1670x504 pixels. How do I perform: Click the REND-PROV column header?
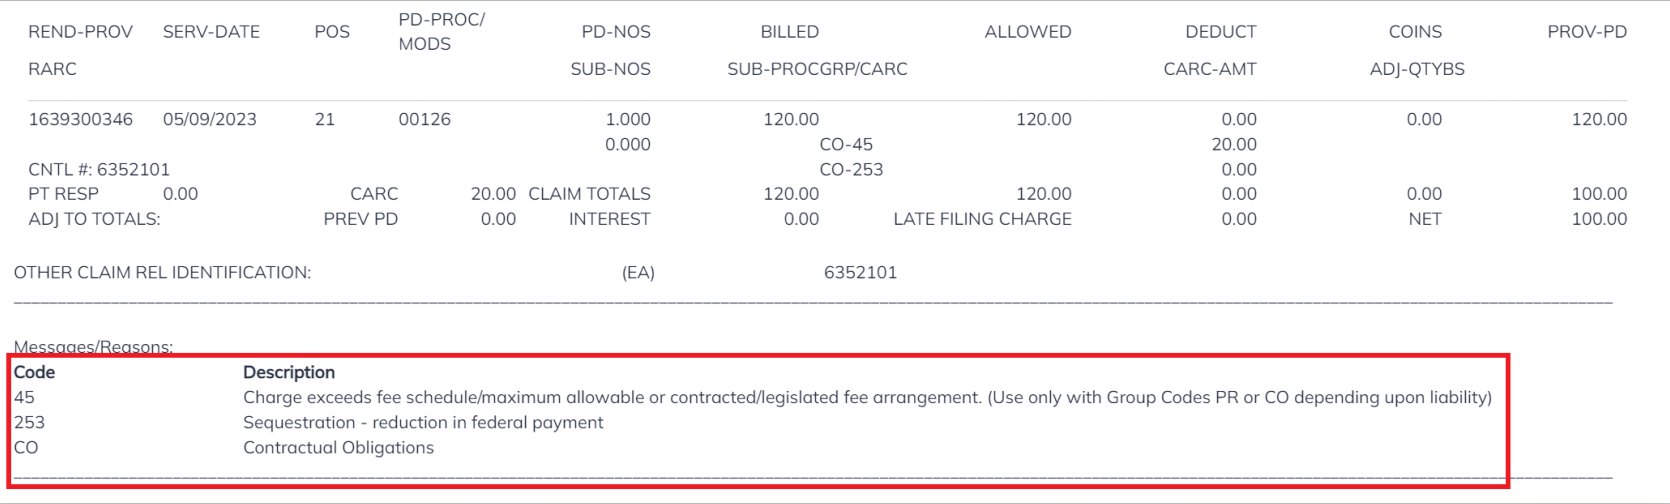tap(80, 32)
